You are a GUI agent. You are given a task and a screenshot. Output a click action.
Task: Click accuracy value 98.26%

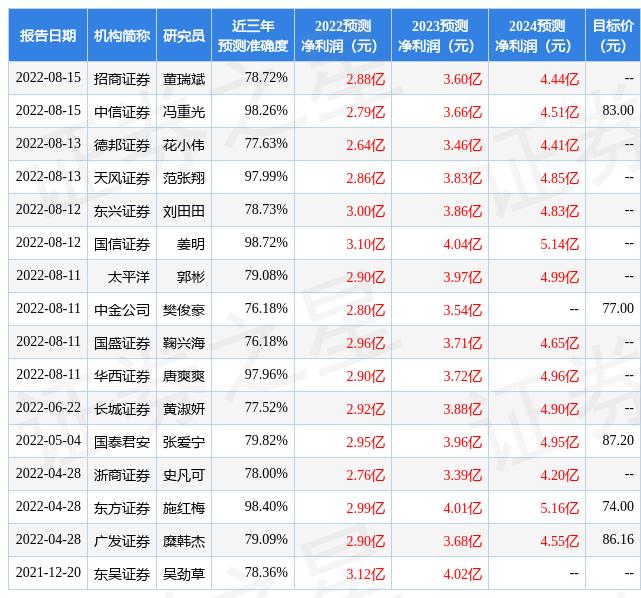coord(266,110)
